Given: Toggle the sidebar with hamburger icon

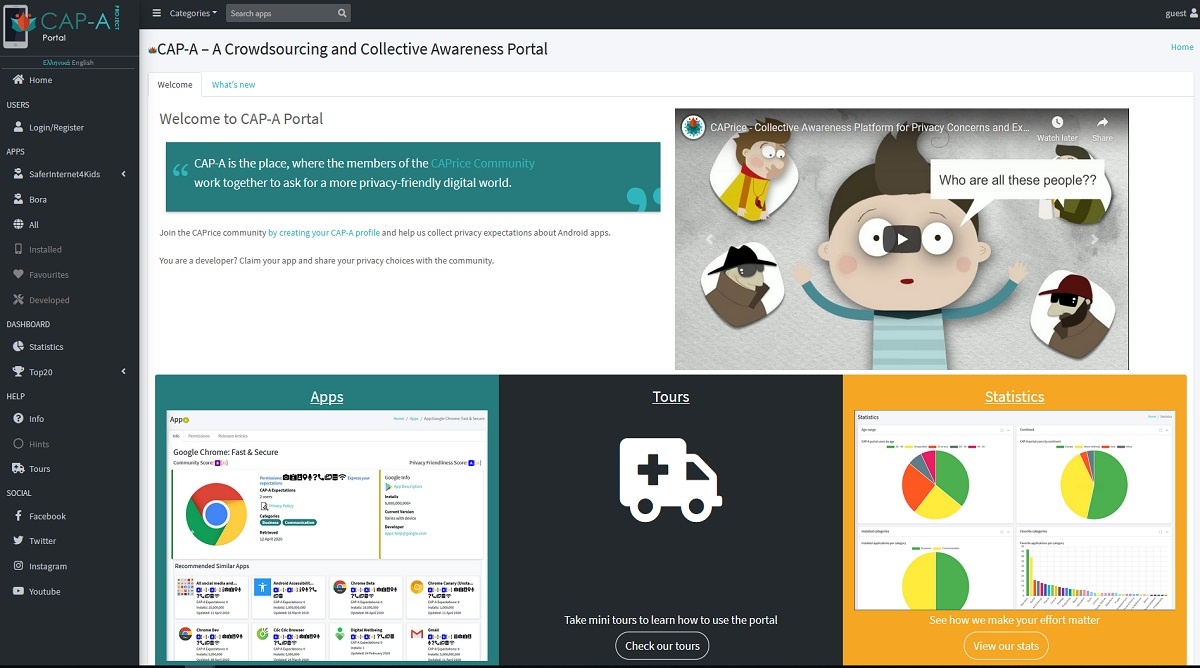Looking at the screenshot, I should coord(156,14).
